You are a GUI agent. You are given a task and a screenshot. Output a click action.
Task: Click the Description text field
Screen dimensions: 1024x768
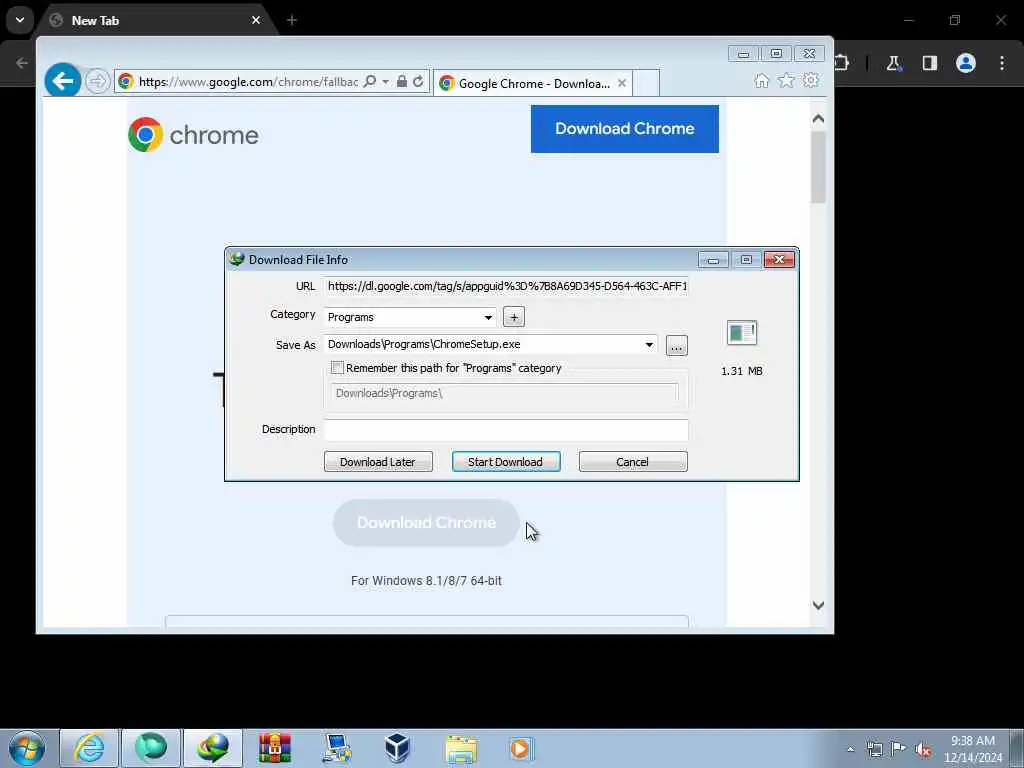[506, 430]
